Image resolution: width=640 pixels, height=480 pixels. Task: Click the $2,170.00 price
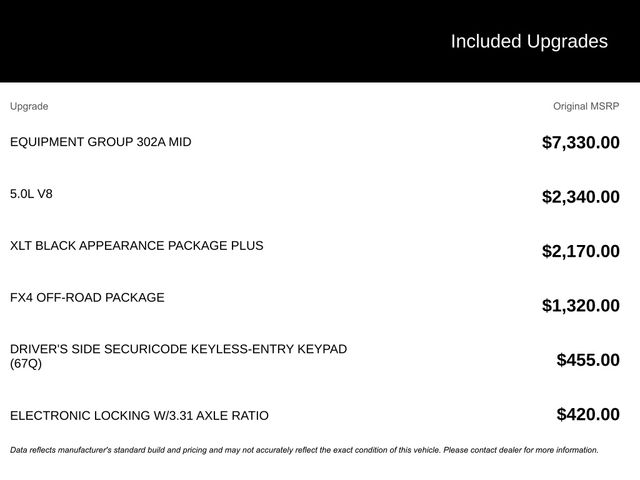[580, 251]
